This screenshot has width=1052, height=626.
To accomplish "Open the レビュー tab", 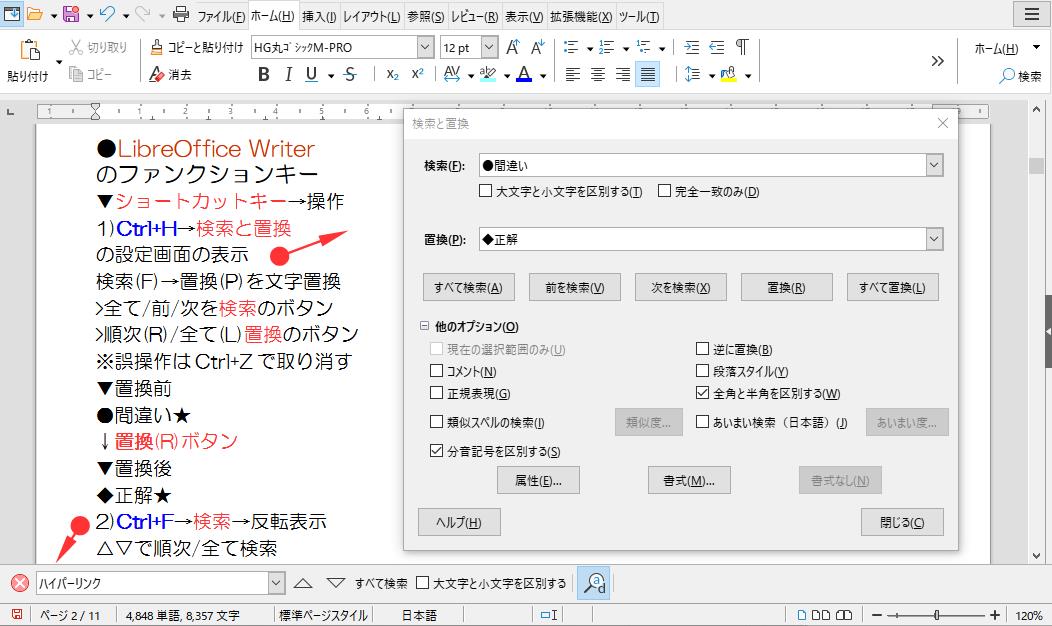I will (x=474, y=16).
